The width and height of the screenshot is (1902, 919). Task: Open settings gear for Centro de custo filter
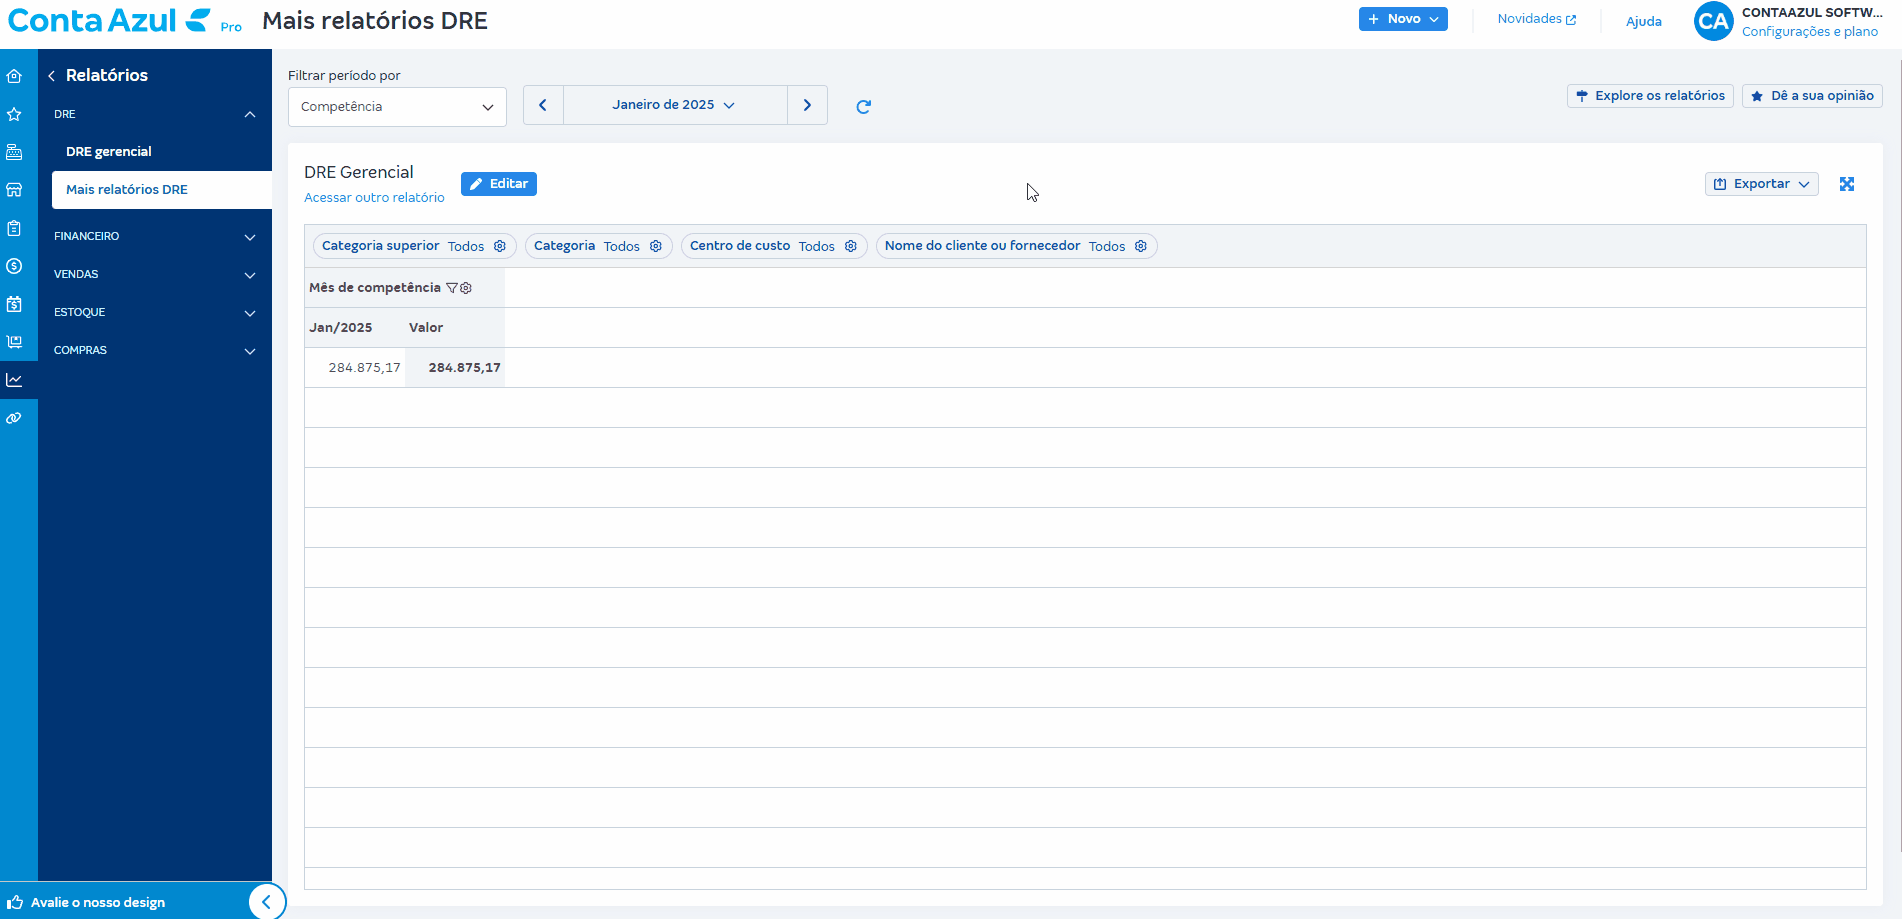851,246
